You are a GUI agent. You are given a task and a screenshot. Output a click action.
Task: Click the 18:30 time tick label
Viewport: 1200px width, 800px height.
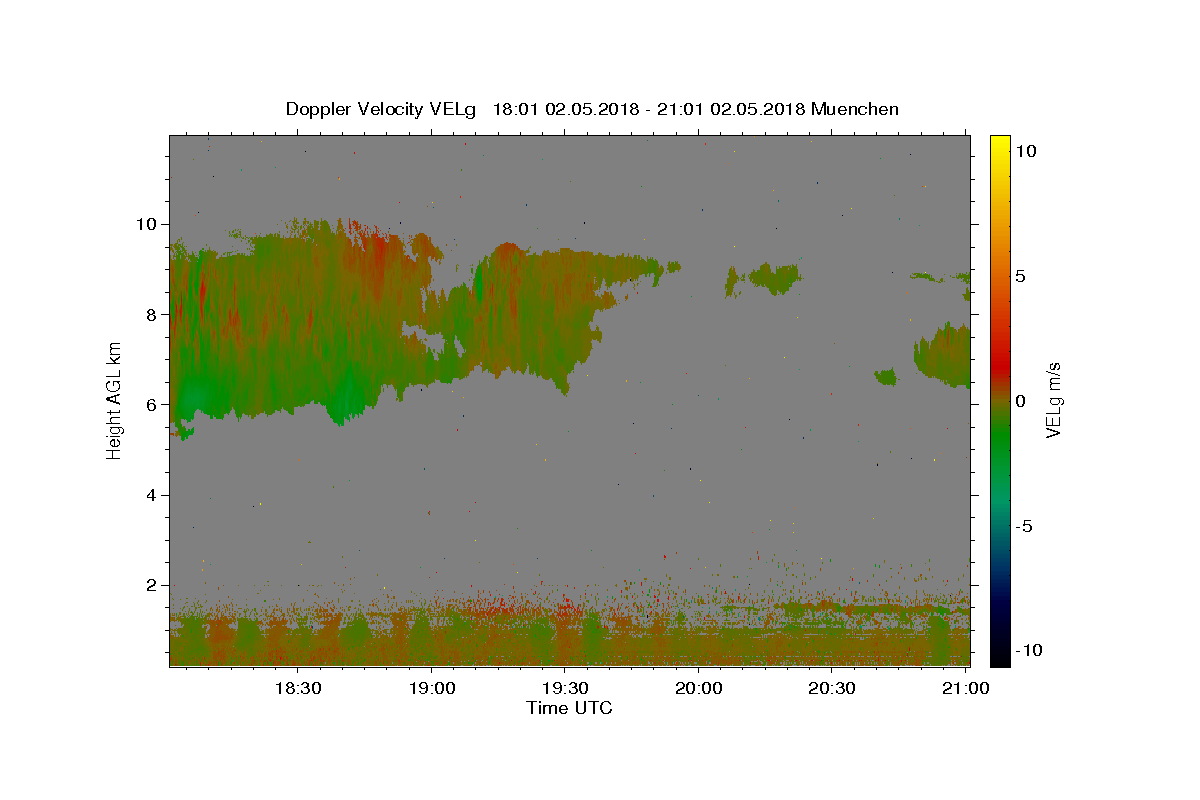tap(297, 688)
